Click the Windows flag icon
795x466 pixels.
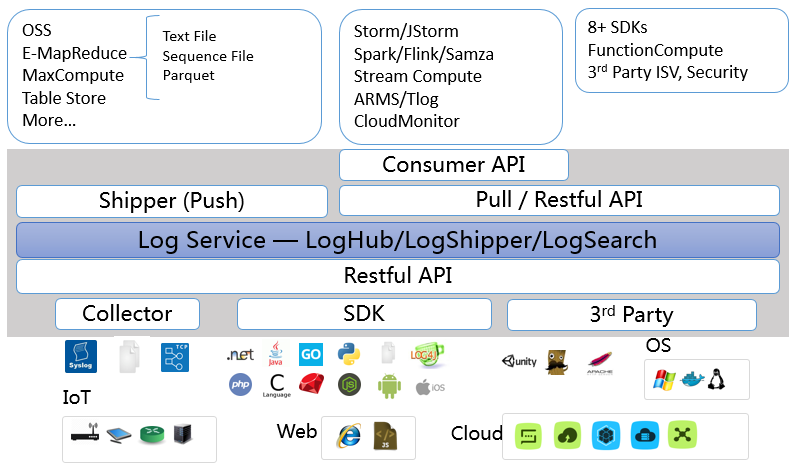pyautogui.click(x=664, y=380)
